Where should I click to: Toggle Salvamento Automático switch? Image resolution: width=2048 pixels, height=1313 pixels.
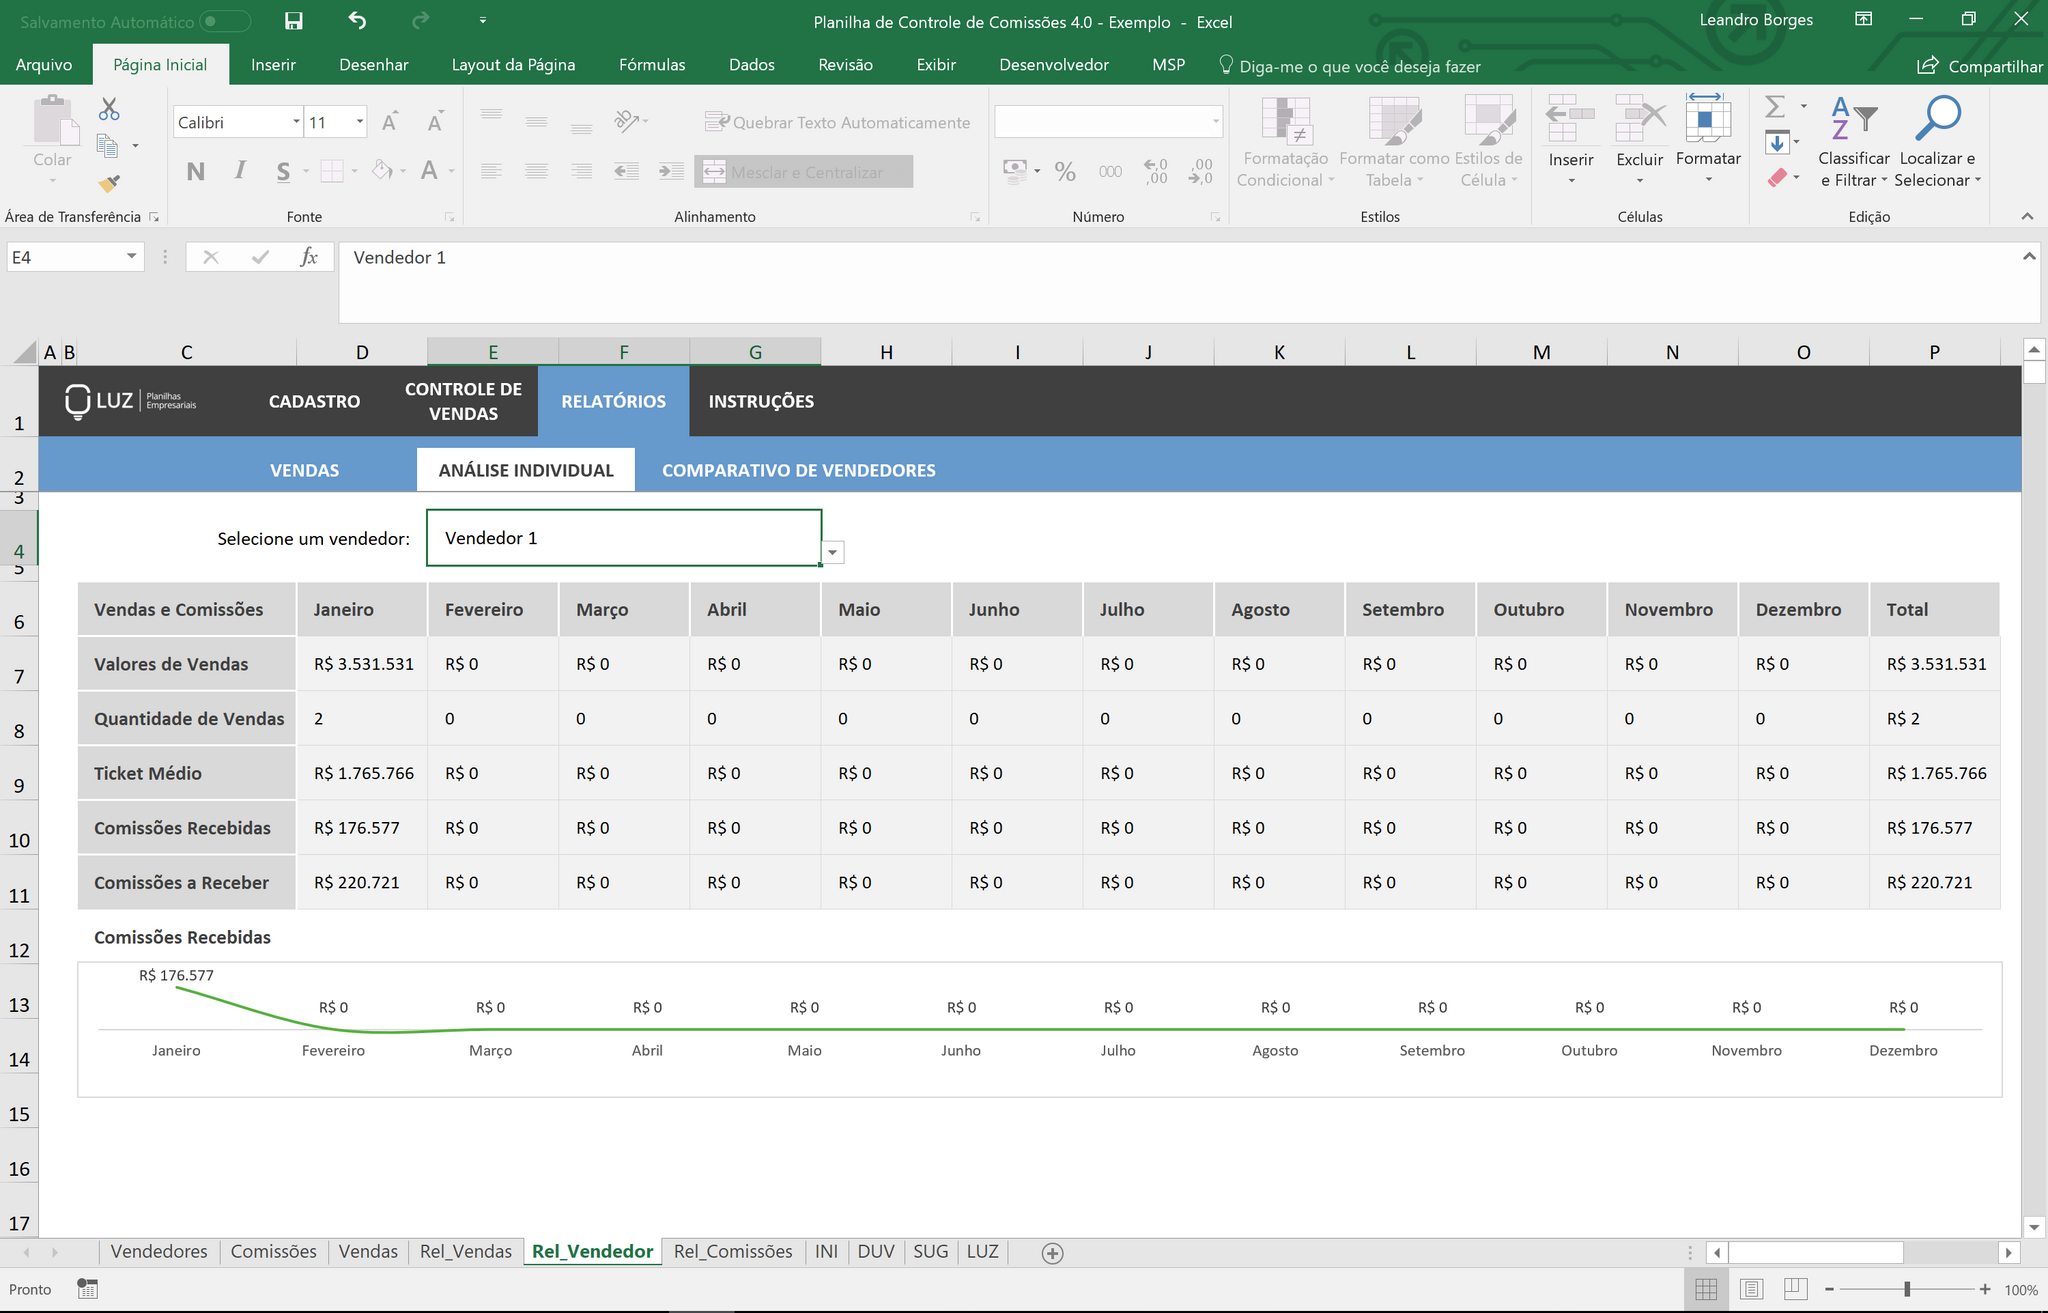pyautogui.click(x=224, y=21)
